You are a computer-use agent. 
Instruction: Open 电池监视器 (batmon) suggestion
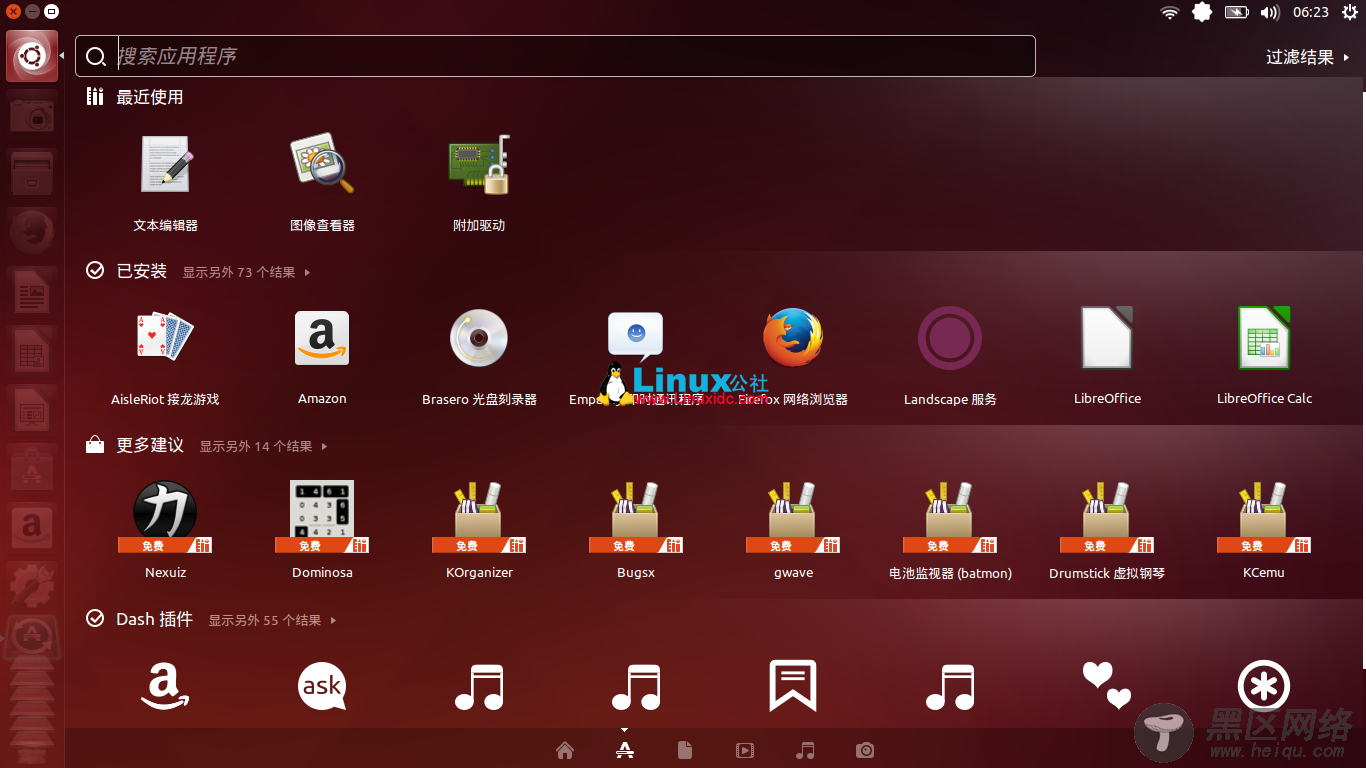950,516
